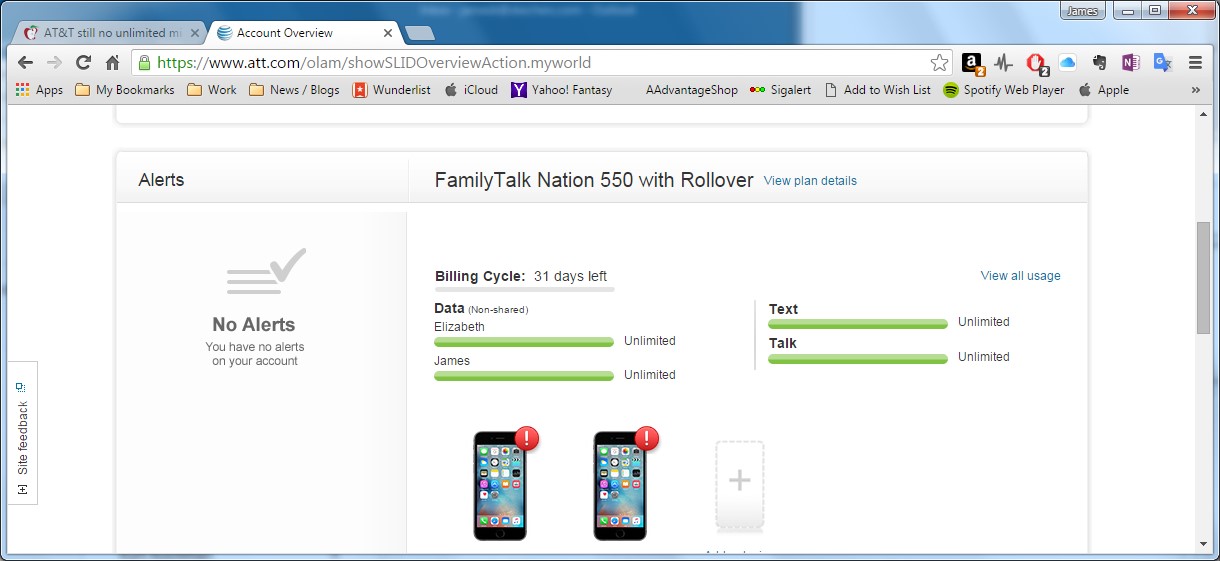Open the waveform pulse extension icon
Viewport: 1220px width, 561px height.
tap(1003, 63)
